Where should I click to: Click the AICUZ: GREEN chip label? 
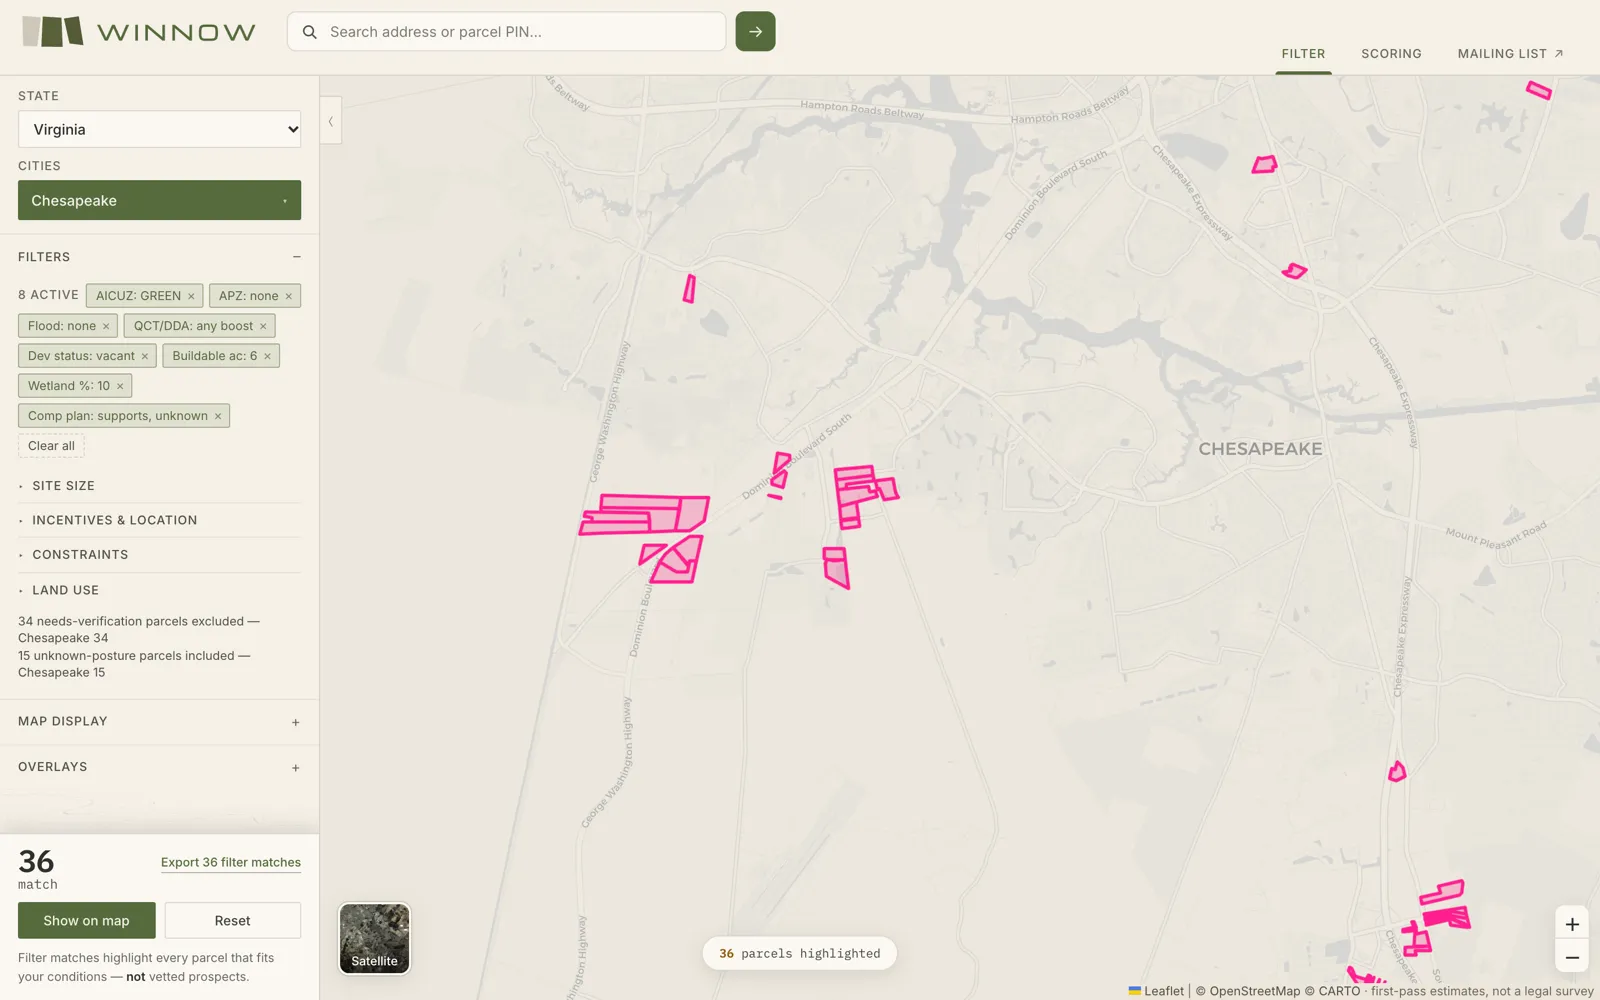point(138,296)
